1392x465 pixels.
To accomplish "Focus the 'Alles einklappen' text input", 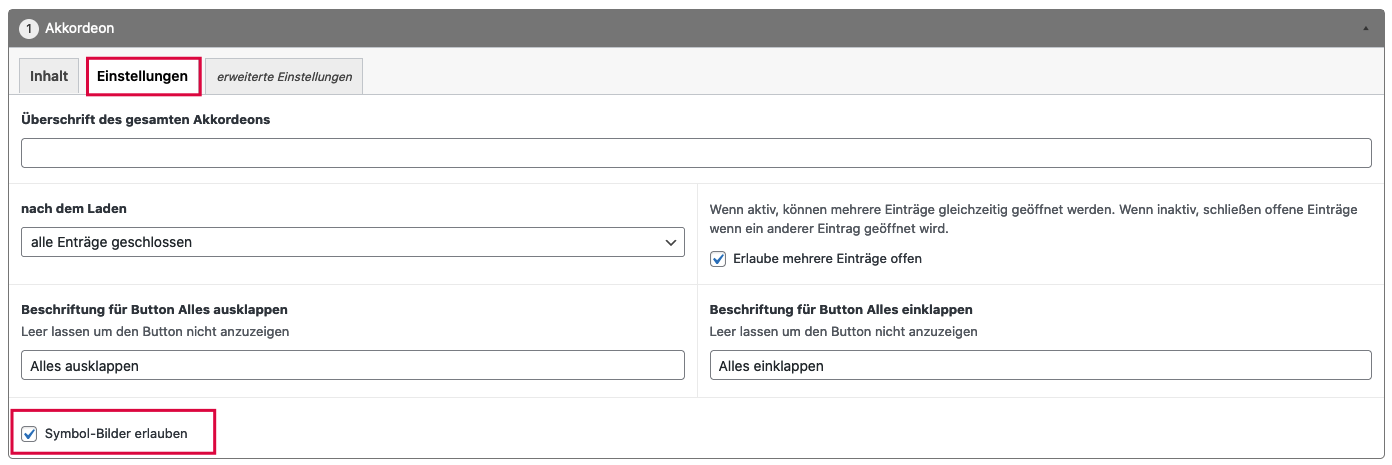I will coord(1040,365).
